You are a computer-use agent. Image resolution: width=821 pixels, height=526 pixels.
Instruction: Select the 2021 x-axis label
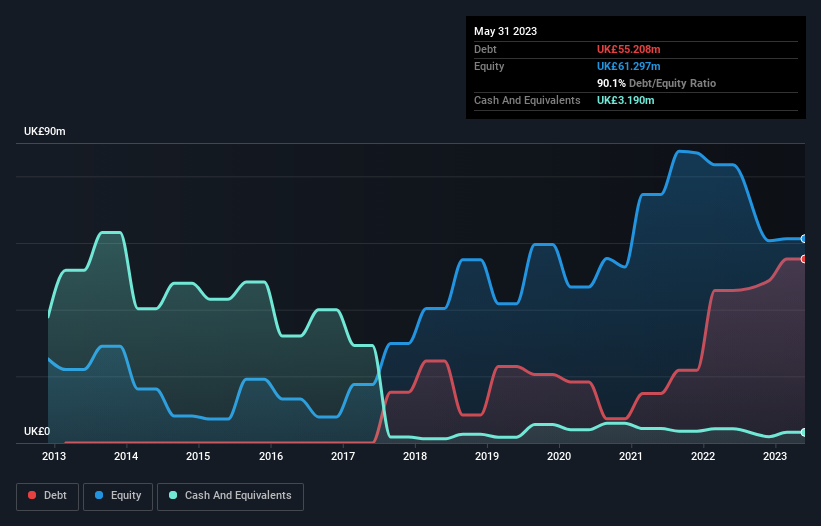click(x=631, y=456)
